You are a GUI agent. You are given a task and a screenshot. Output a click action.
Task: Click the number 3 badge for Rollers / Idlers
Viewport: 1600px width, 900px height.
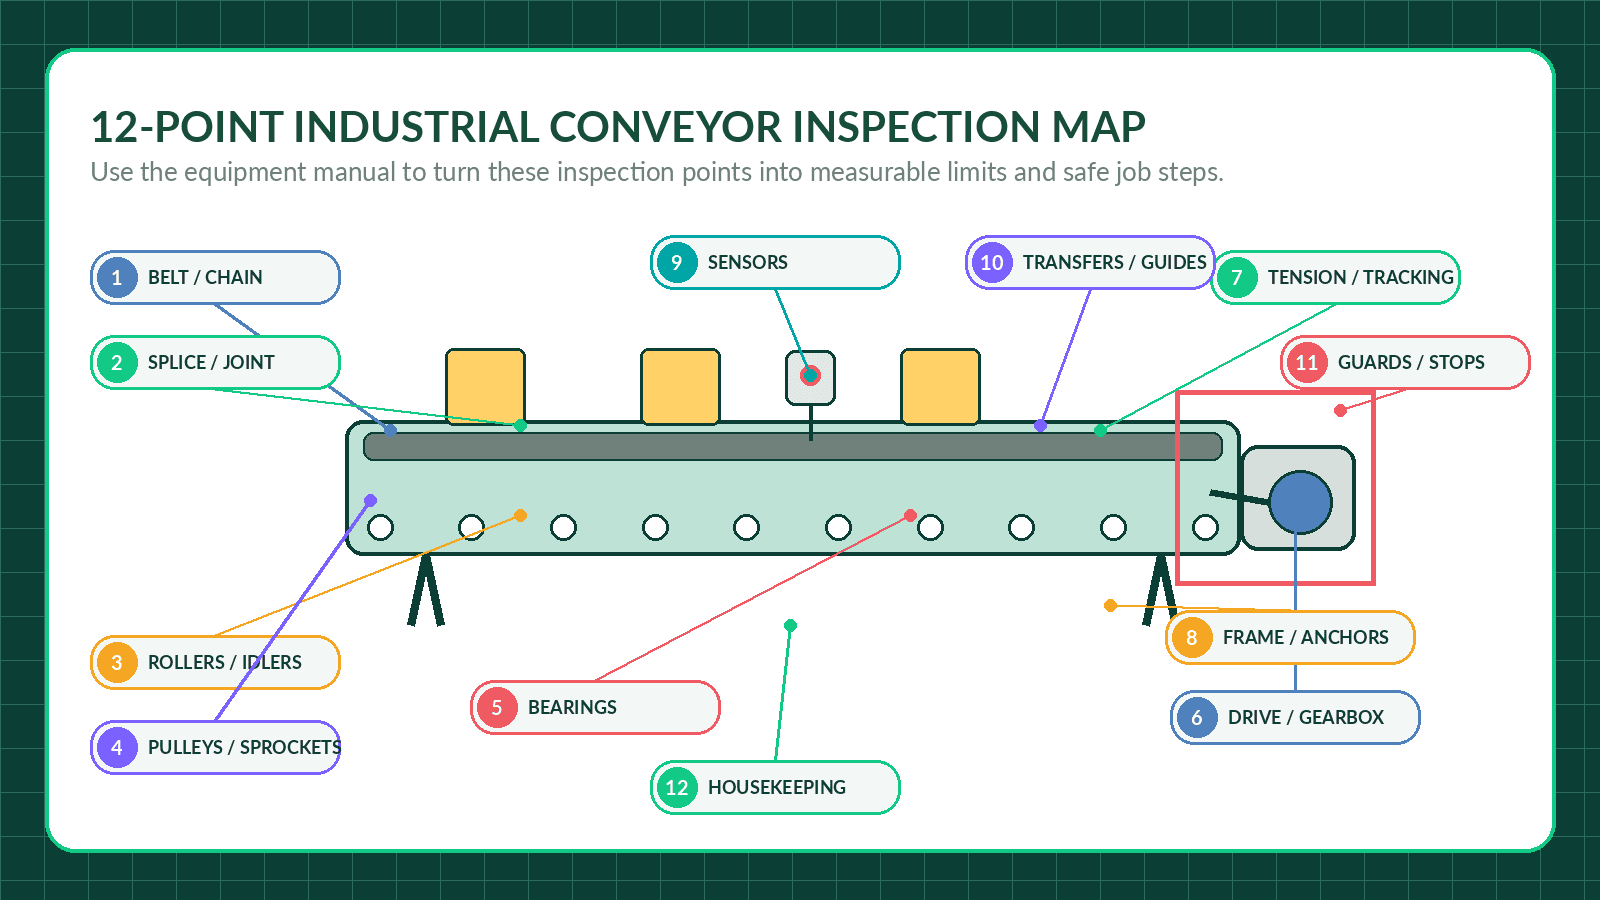117,662
